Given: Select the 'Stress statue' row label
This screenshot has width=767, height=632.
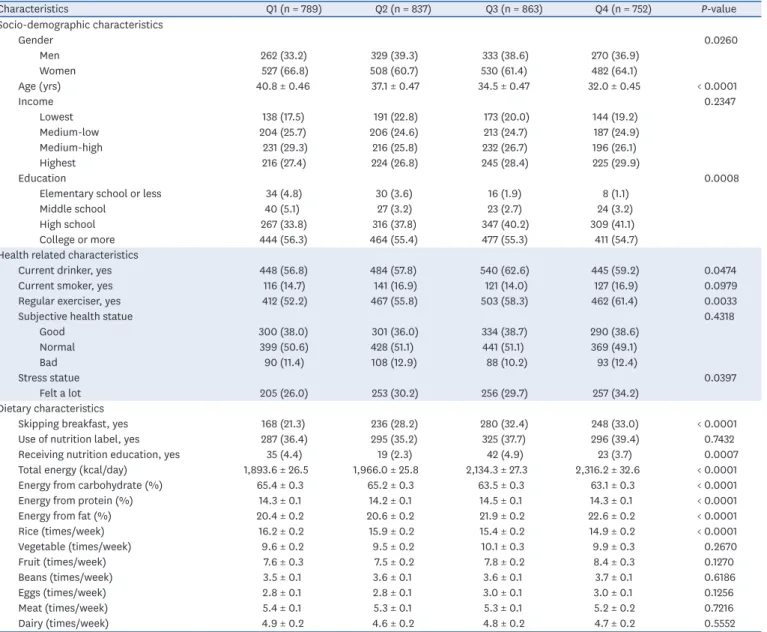Looking at the screenshot, I should (49, 378).
